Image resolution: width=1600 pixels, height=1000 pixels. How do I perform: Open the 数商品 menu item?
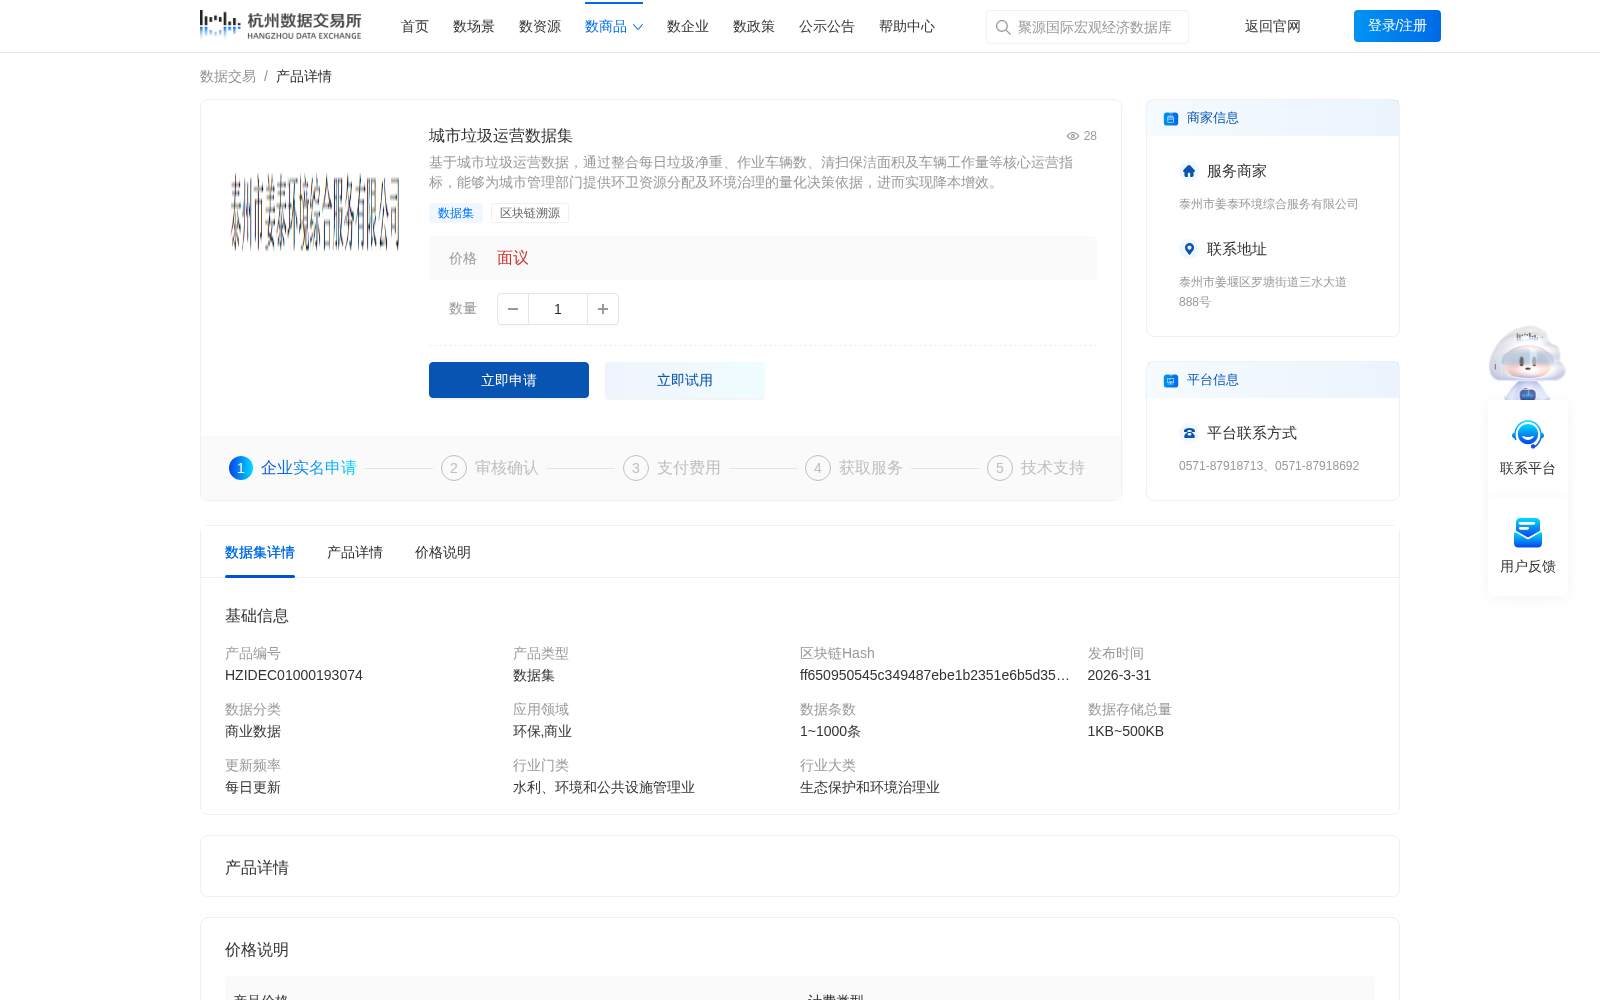pyautogui.click(x=606, y=26)
